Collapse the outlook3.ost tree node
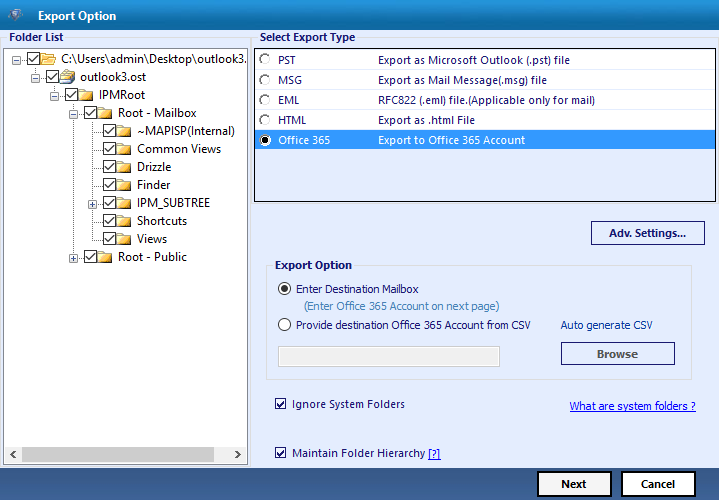The width and height of the screenshot is (719, 500). (35, 78)
